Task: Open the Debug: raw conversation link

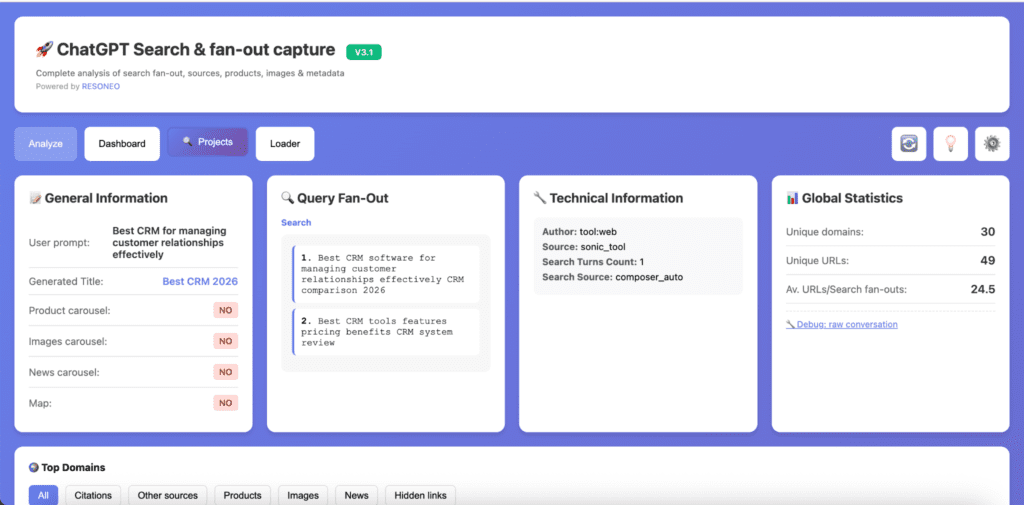Action: (x=842, y=324)
